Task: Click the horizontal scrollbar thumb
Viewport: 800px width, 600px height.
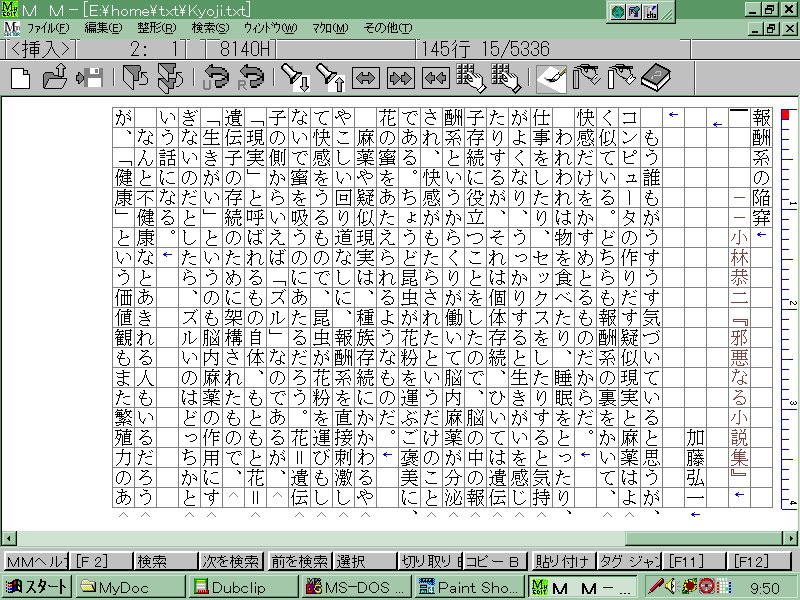Action: coord(704,538)
